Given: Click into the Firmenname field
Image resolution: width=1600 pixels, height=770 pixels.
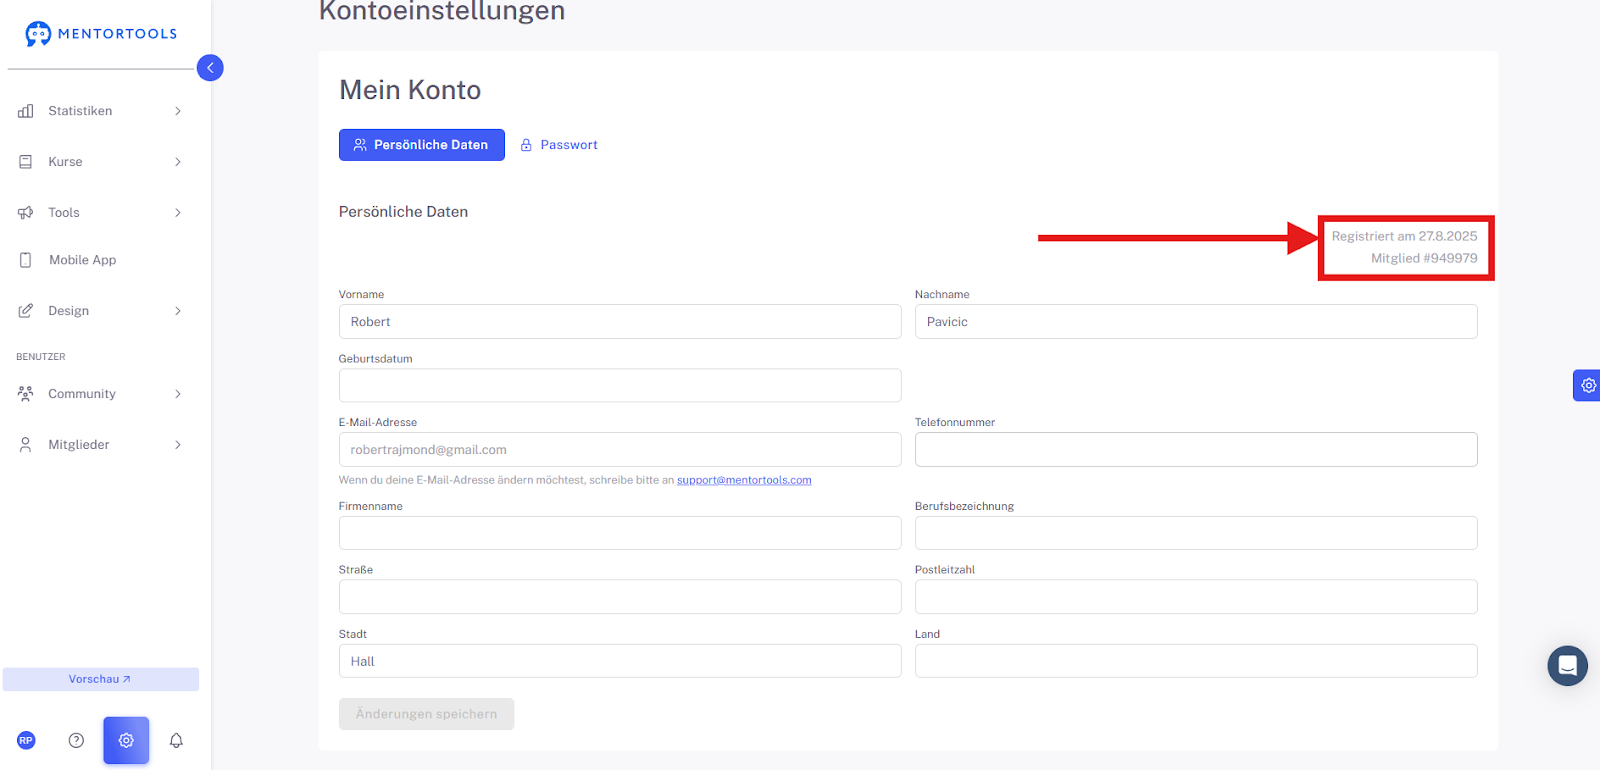Looking at the screenshot, I should coord(620,533).
